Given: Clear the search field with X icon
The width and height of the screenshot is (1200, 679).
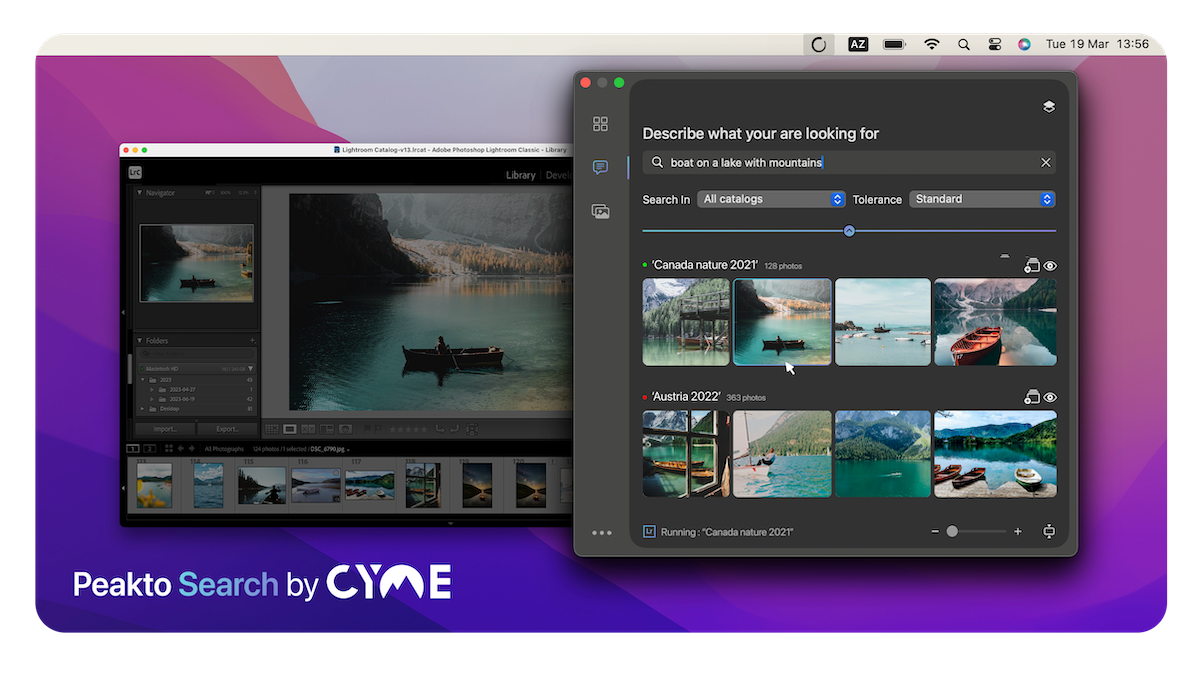Looking at the screenshot, I should click(x=1046, y=163).
